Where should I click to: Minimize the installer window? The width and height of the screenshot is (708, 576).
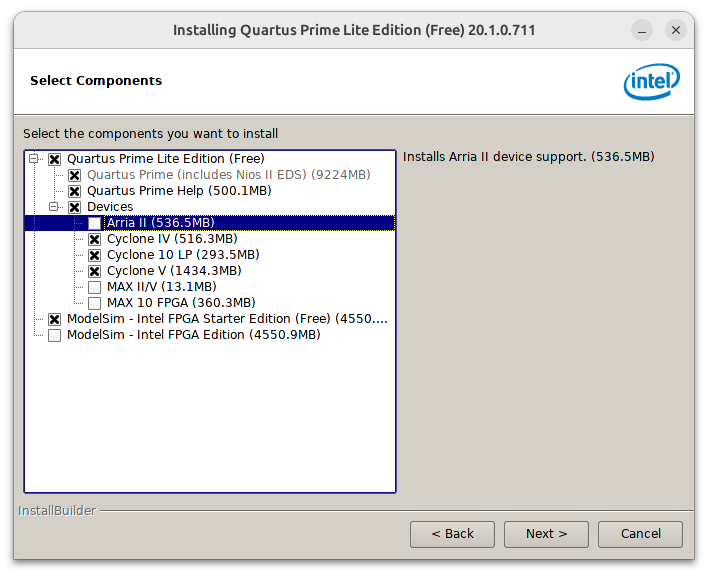coord(642,30)
